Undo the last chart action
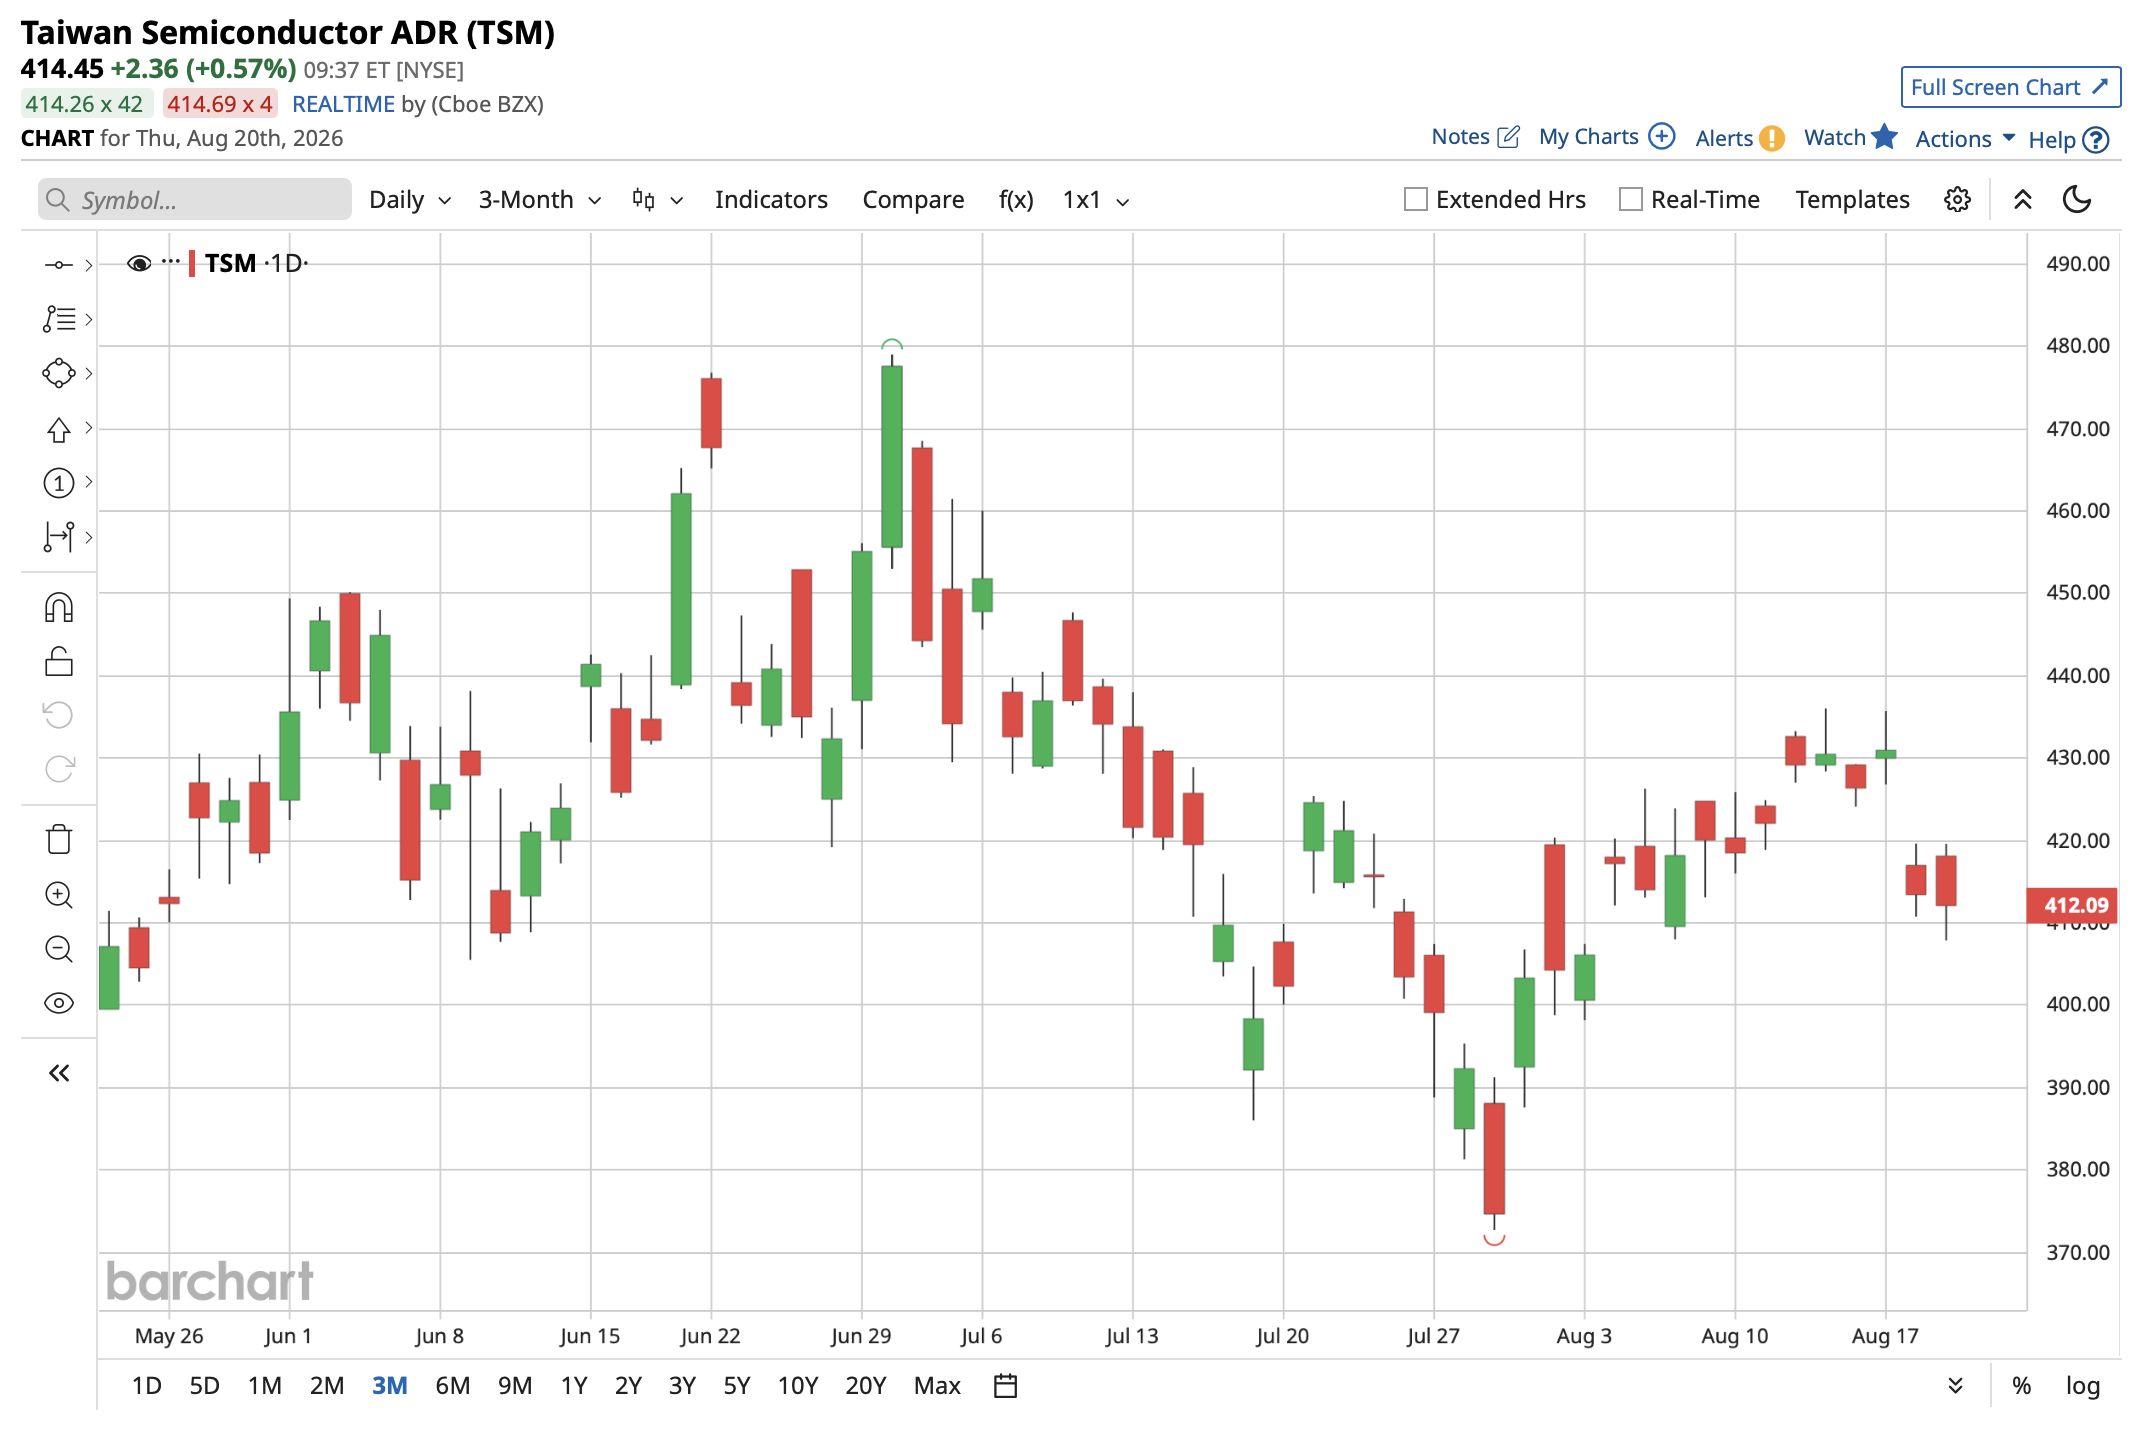This screenshot has width=2142, height=1432. click(59, 715)
